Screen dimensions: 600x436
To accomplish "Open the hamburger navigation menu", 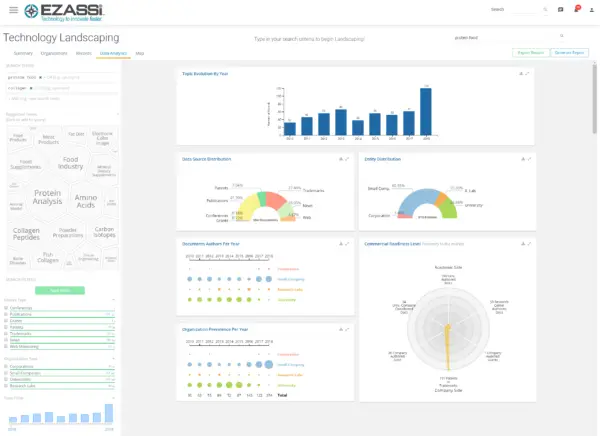I will (13, 10).
